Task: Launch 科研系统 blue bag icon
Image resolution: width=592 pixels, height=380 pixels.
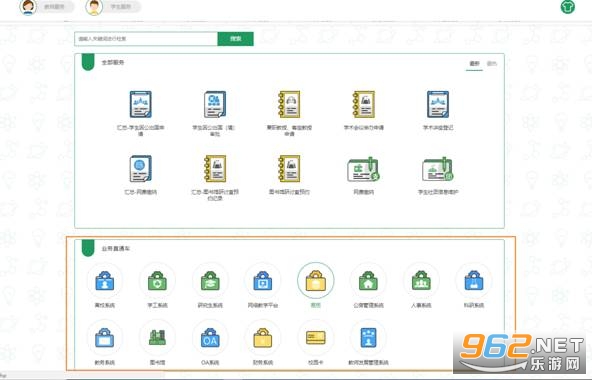Action: pyautogui.click(x=474, y=281)
